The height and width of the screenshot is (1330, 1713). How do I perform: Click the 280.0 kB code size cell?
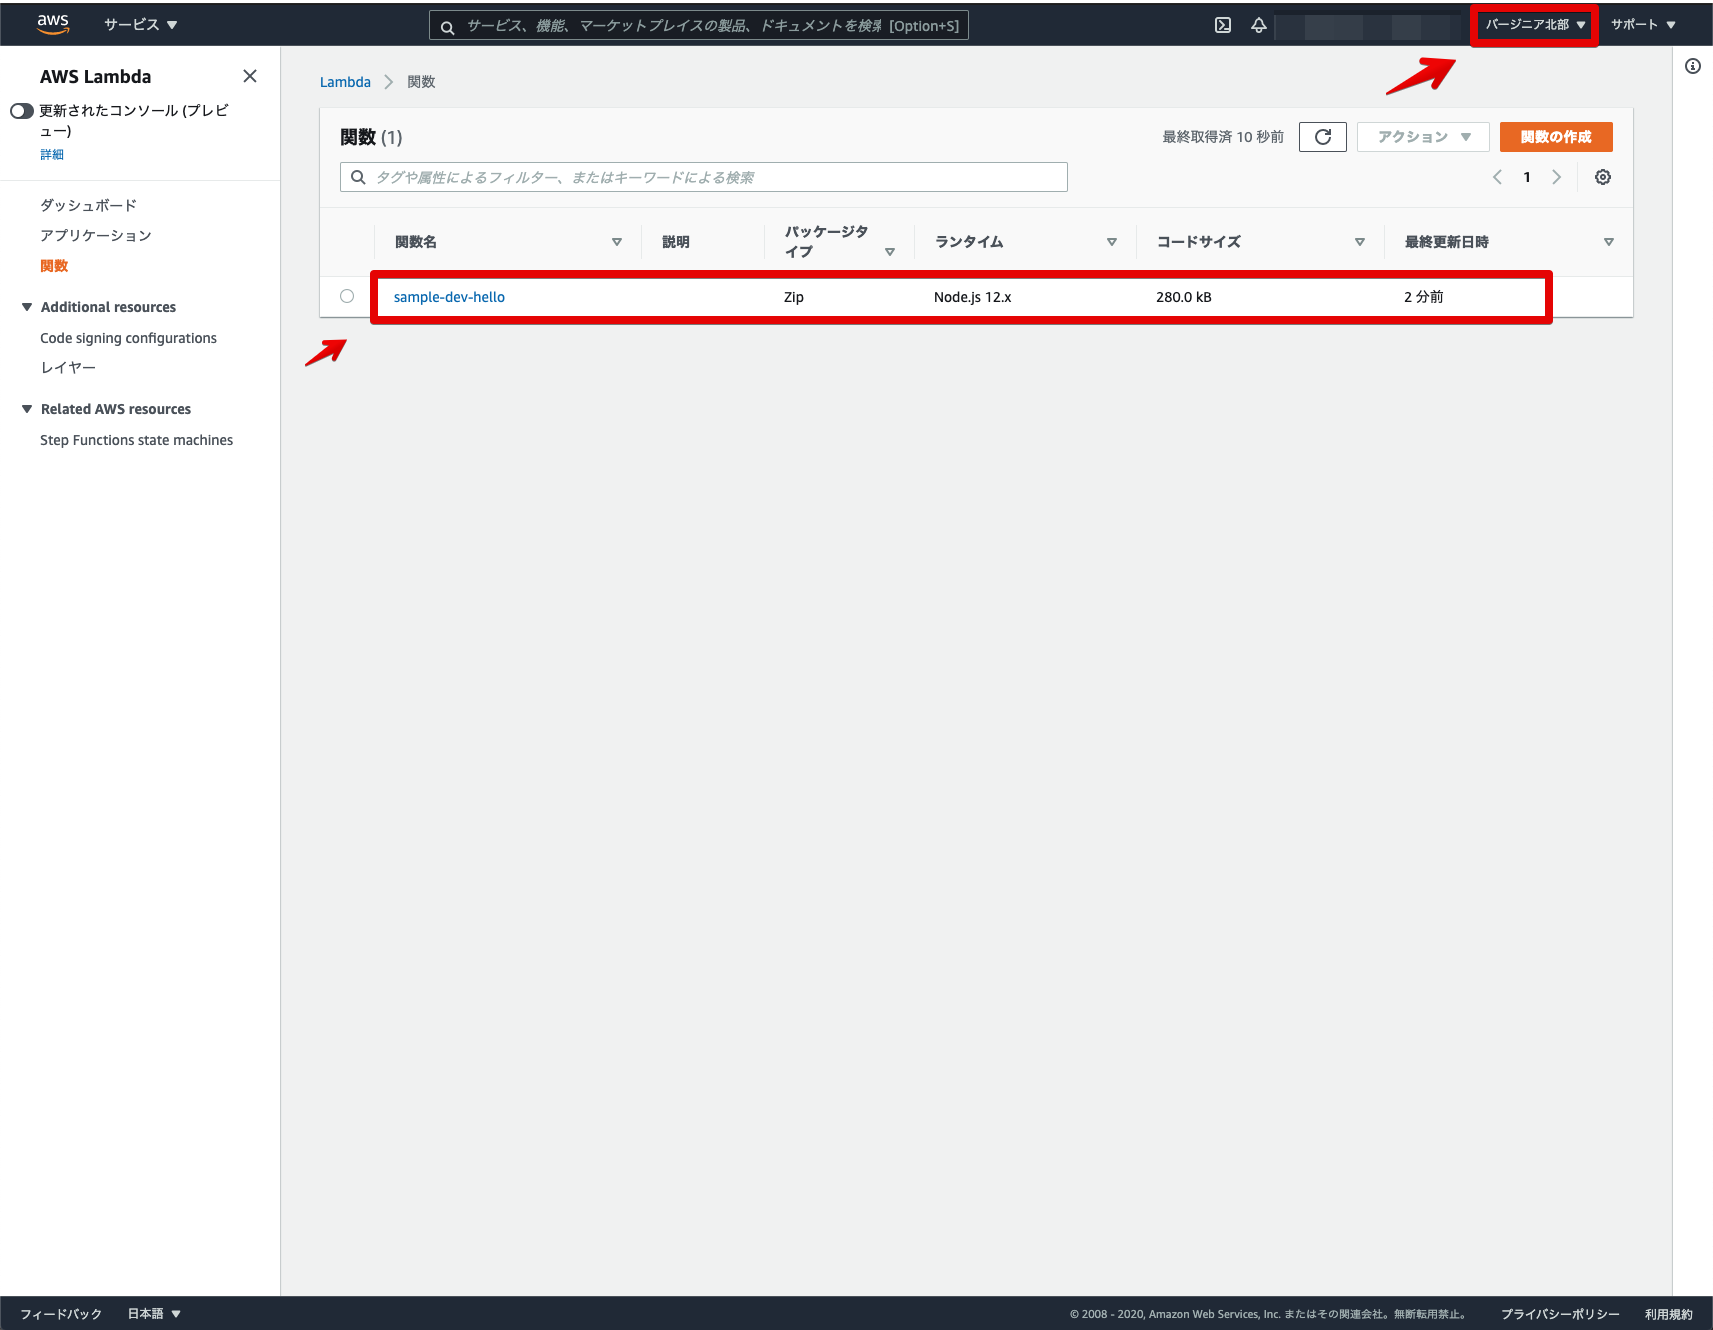1184,297
